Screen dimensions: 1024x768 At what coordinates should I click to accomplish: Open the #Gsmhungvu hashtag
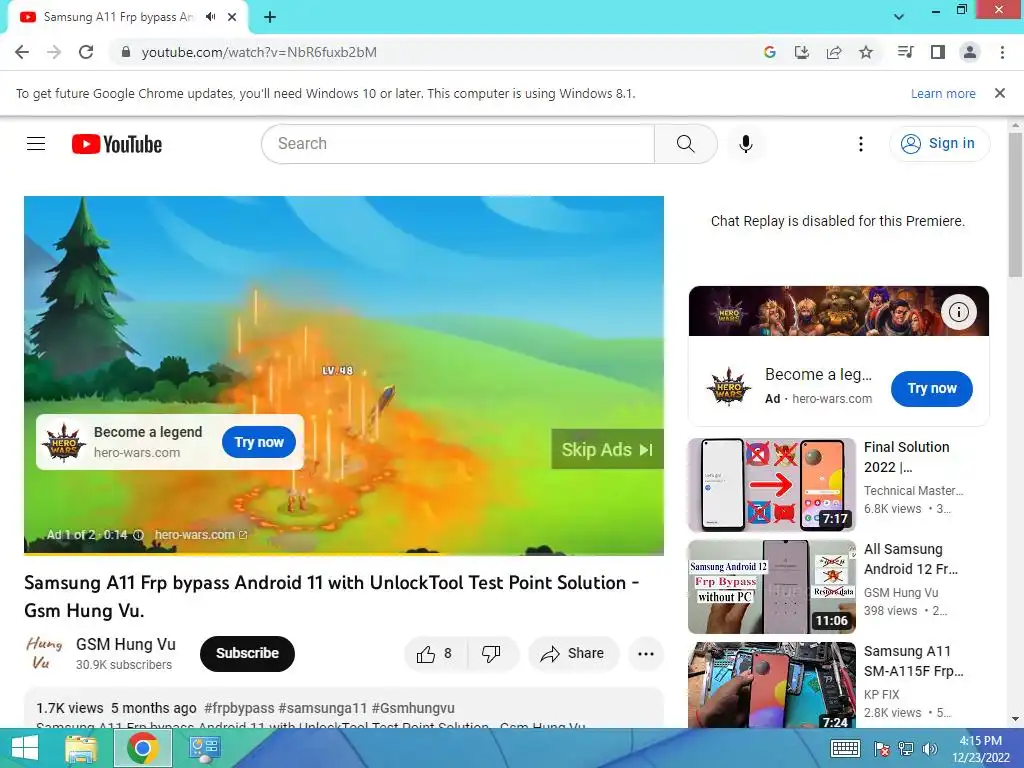click(413, 708)
